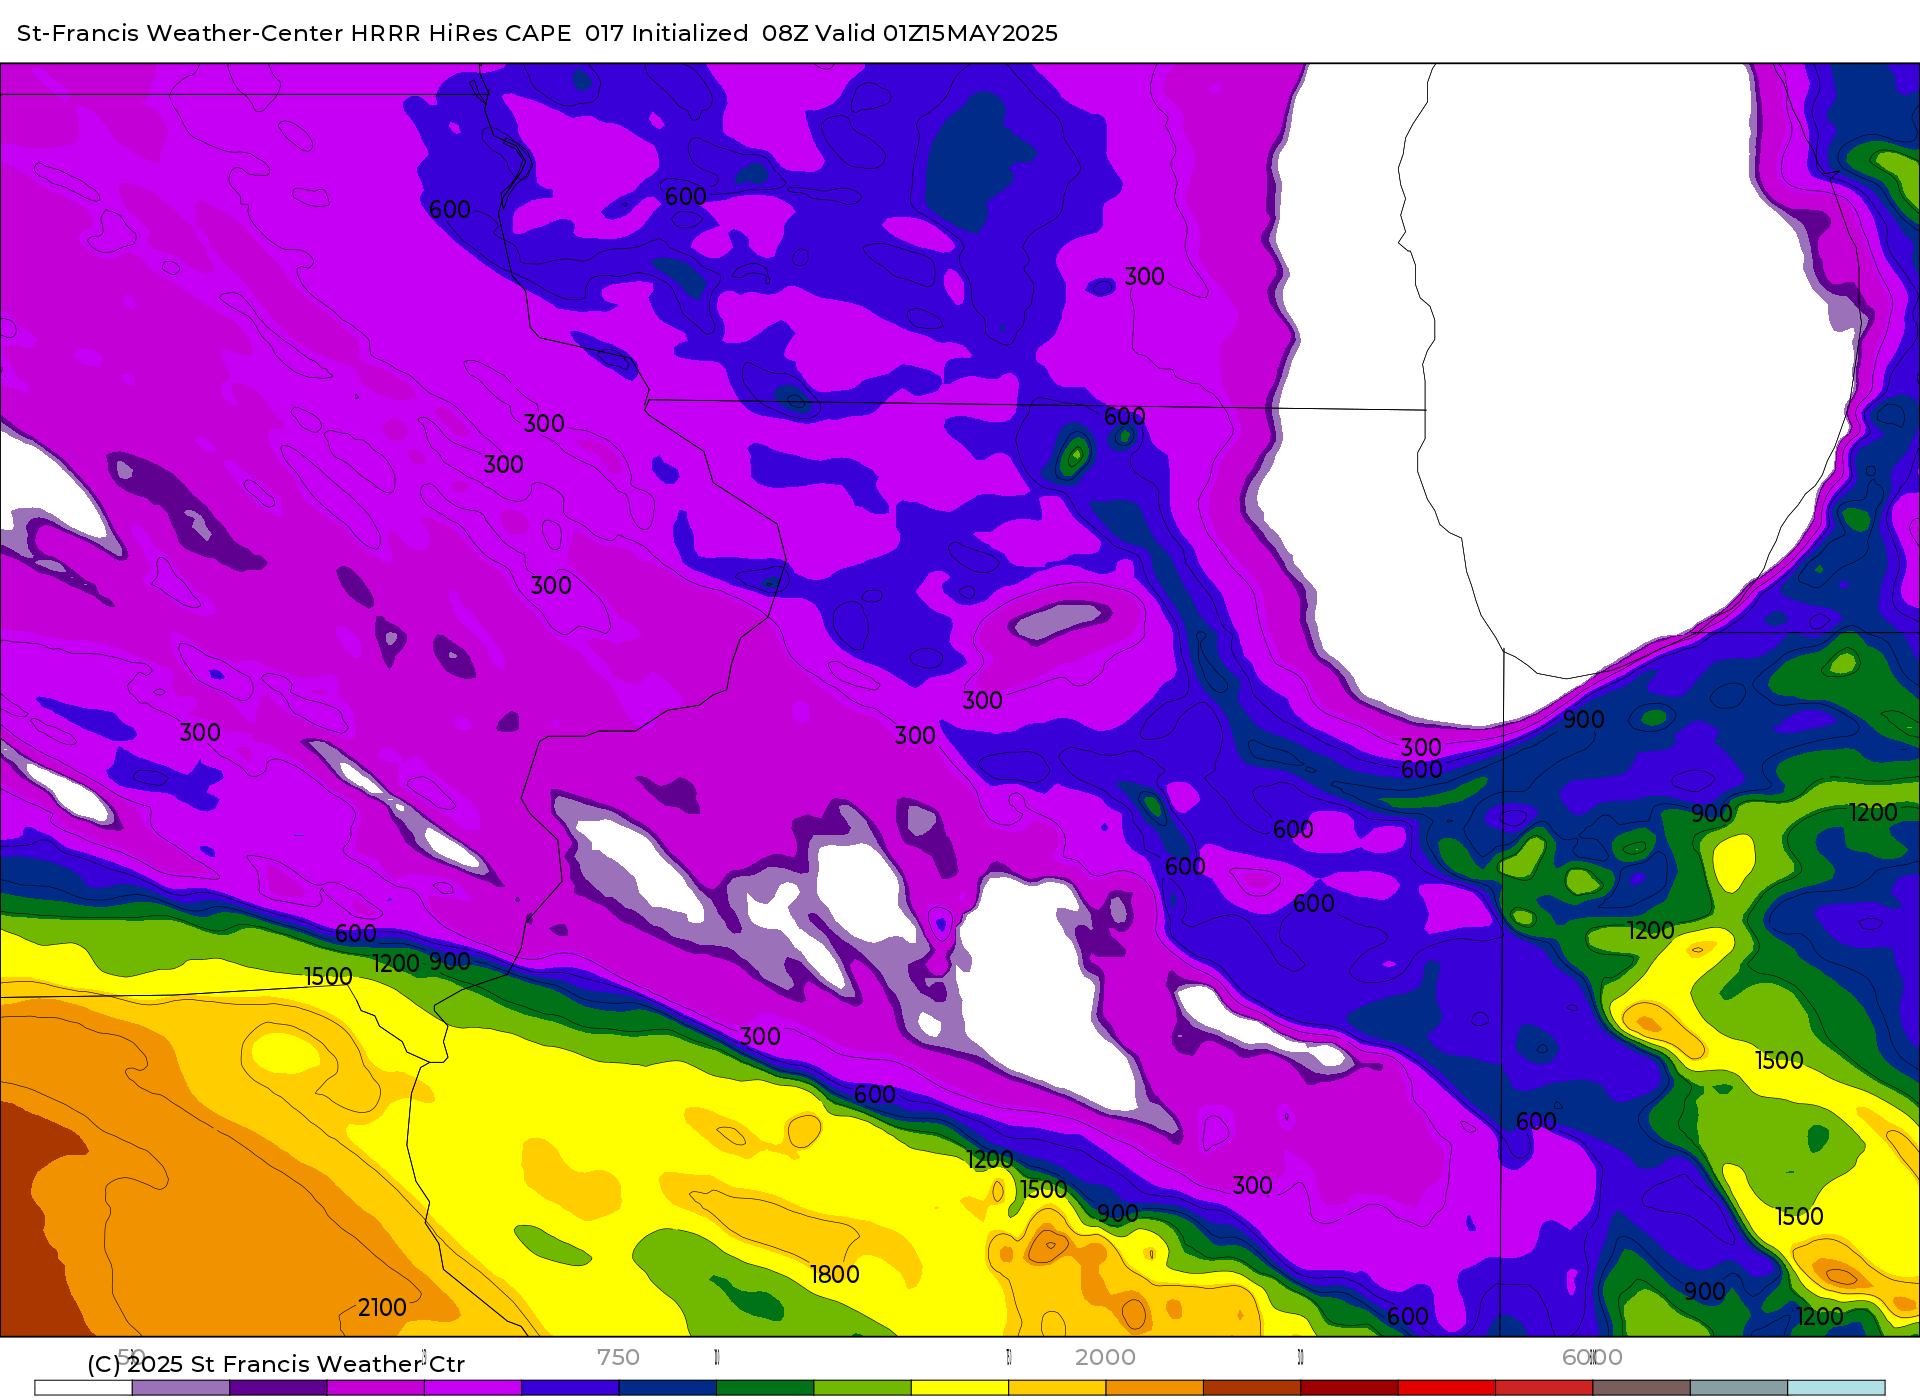Click the '(C) 2025 St Francis Weather Ctr' copyright

[x=276, y=1364]
